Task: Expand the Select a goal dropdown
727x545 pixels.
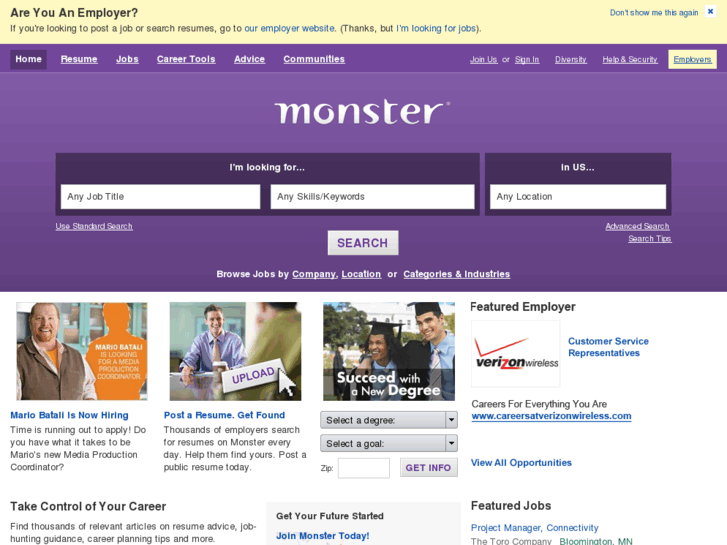Action: coord(389,443)
